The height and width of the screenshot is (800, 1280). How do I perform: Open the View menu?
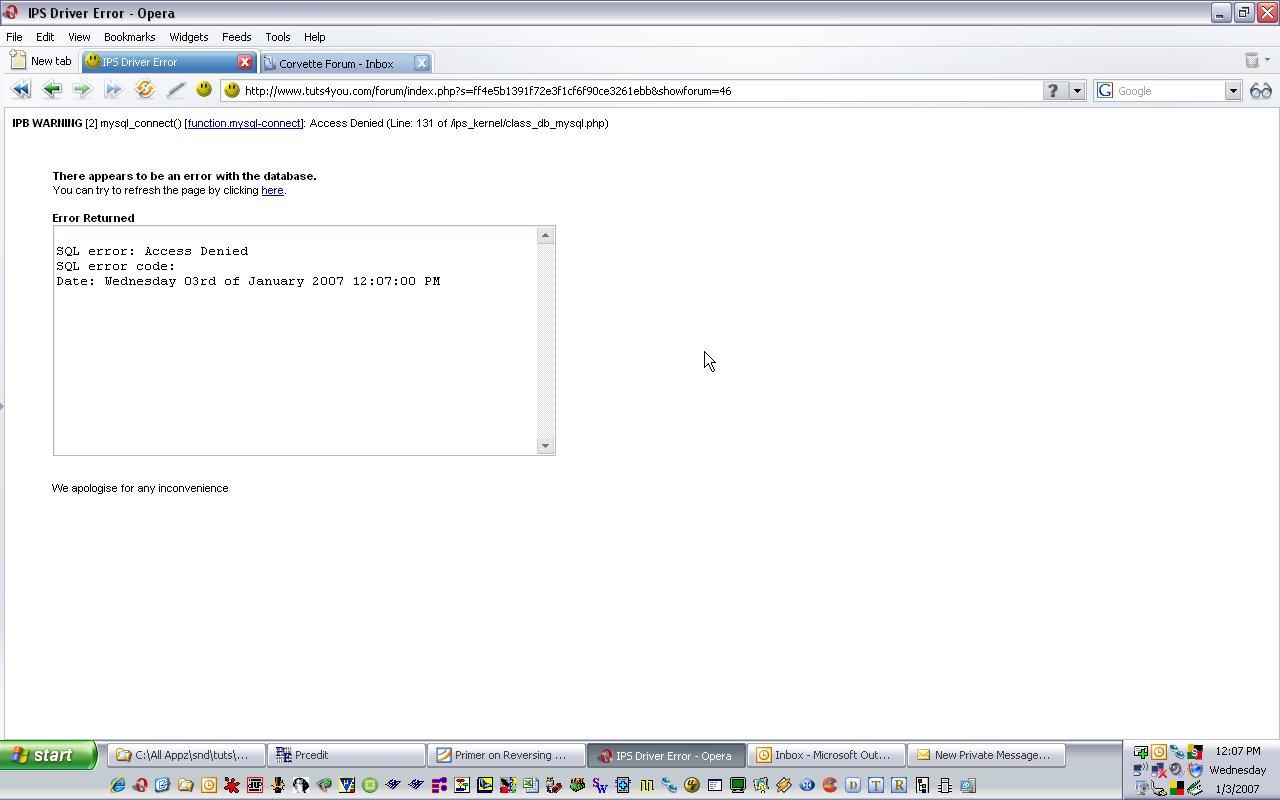79,37
